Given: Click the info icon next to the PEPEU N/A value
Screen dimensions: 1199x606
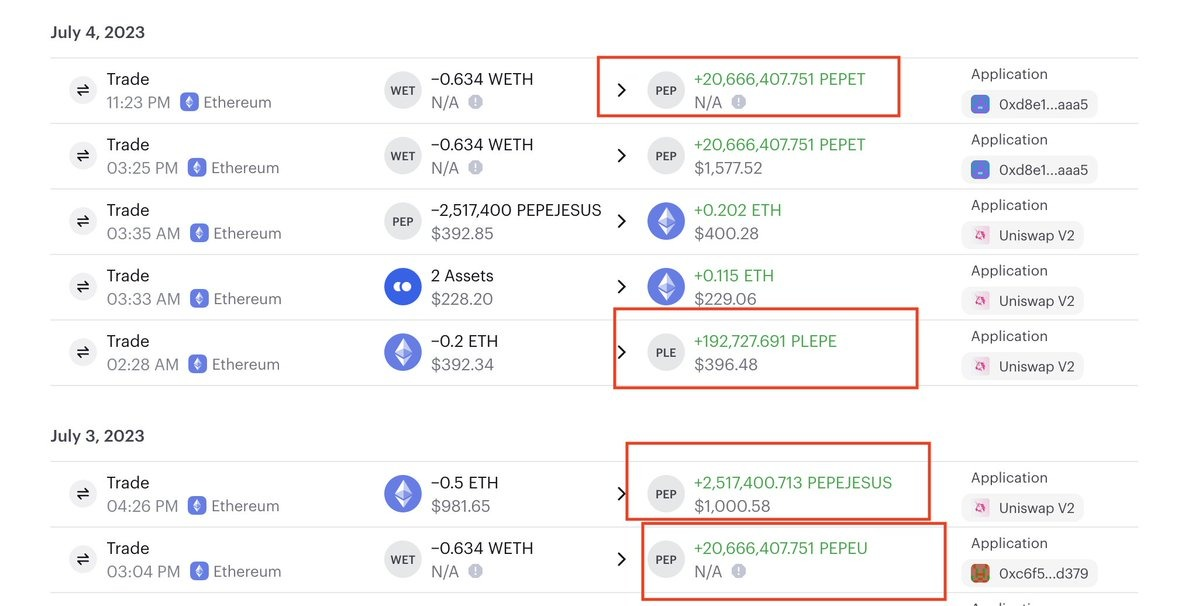Looking at the screenshot, I should coord(739,572).
